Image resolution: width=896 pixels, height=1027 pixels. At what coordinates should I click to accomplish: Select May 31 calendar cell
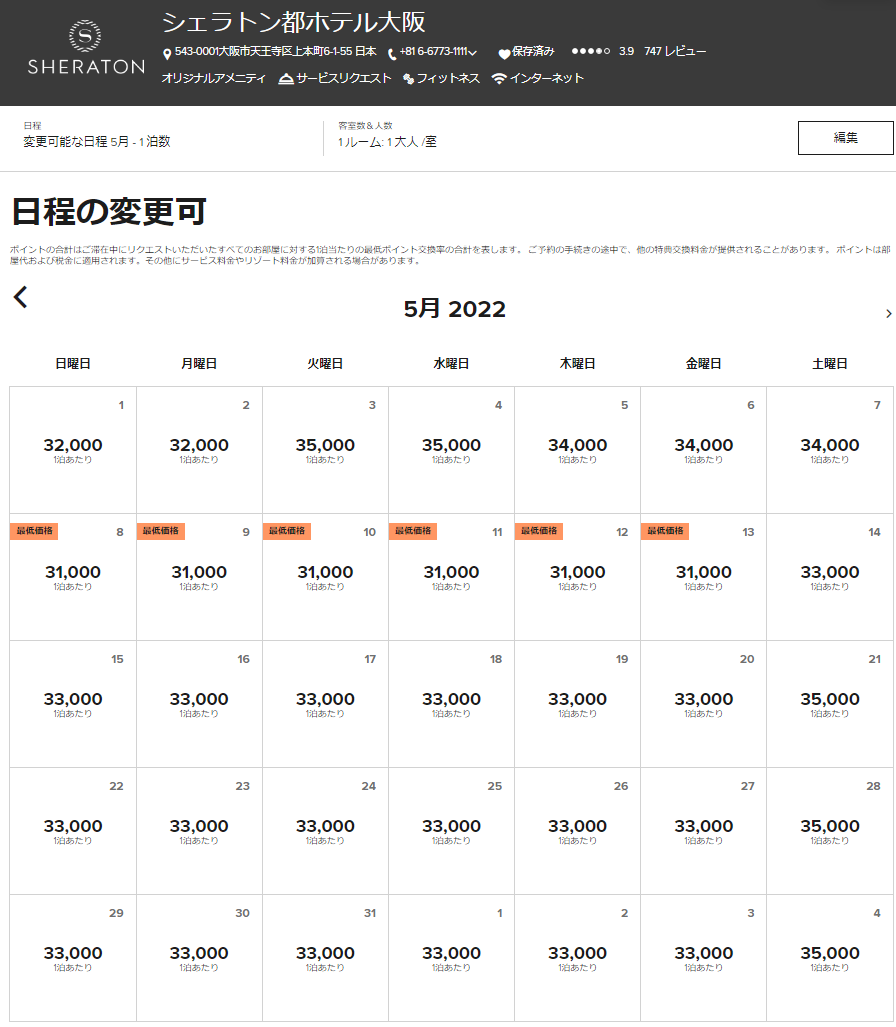[325, 957]
